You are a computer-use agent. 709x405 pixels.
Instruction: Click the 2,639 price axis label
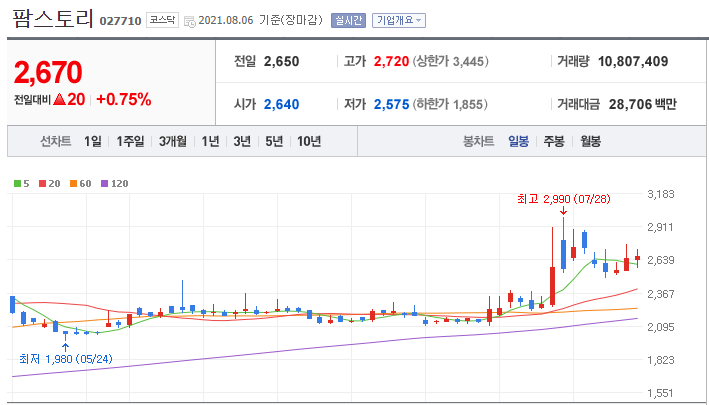click(661, 260)
